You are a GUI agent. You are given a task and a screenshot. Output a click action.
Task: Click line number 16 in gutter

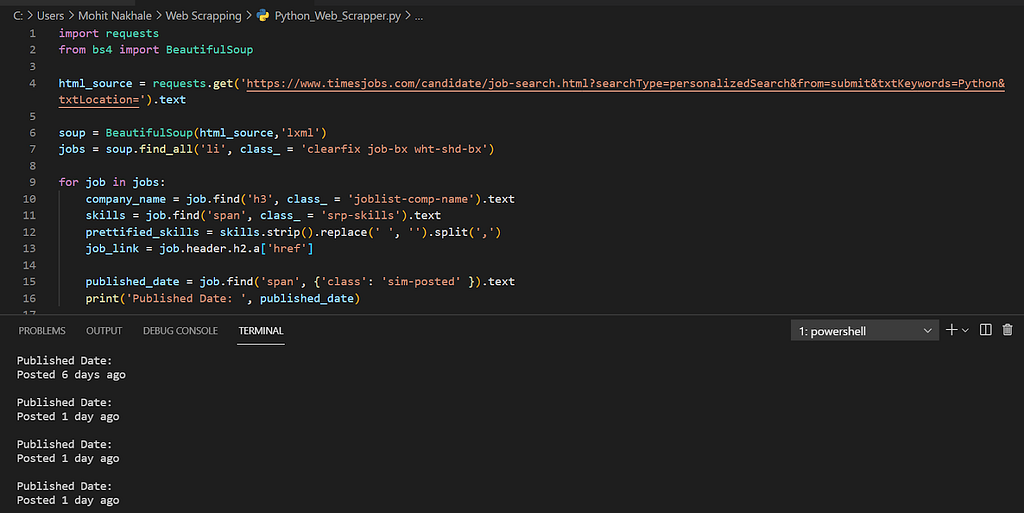pos(29,298)
